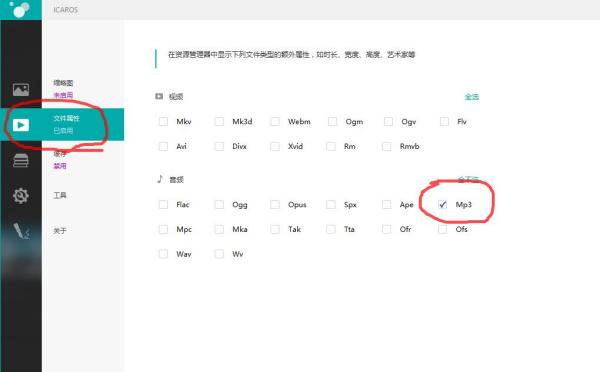Viewport: 600px width, 372px height.
Task: Check the Ogm file type box
Action: [x=333, y=122]
